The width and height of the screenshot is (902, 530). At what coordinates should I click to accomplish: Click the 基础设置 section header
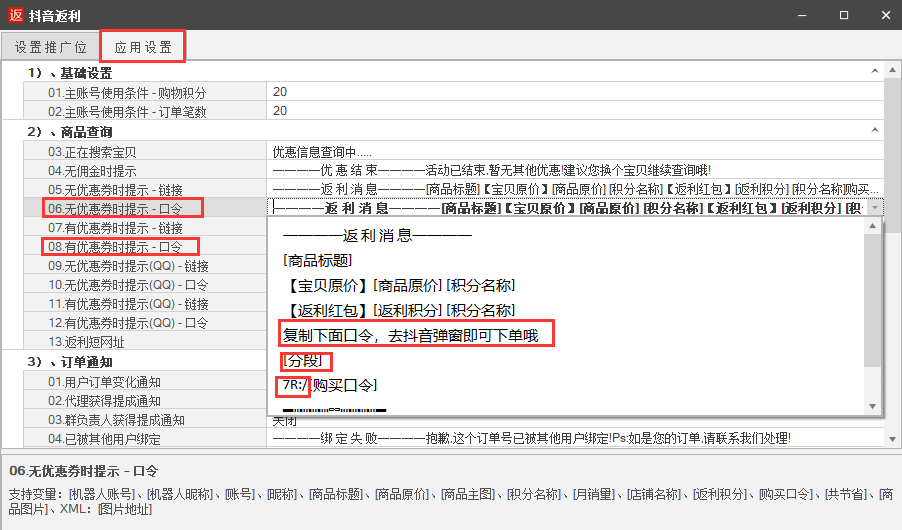pos(70,73)
